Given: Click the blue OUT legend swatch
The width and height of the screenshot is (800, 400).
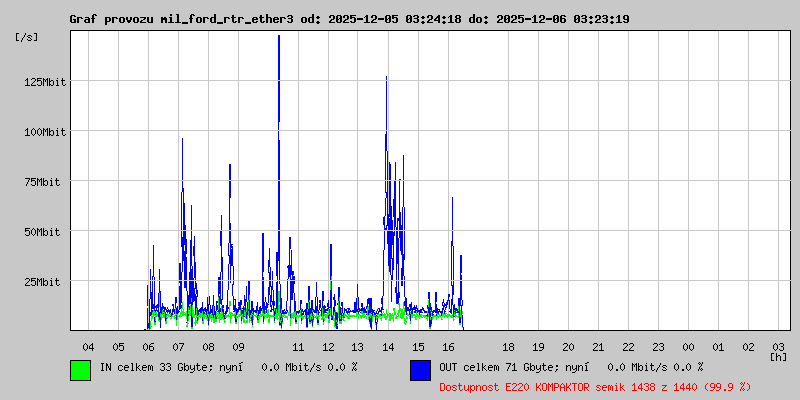Looking at the screenshot, I should pyautogui.click(x=420, y=370).
